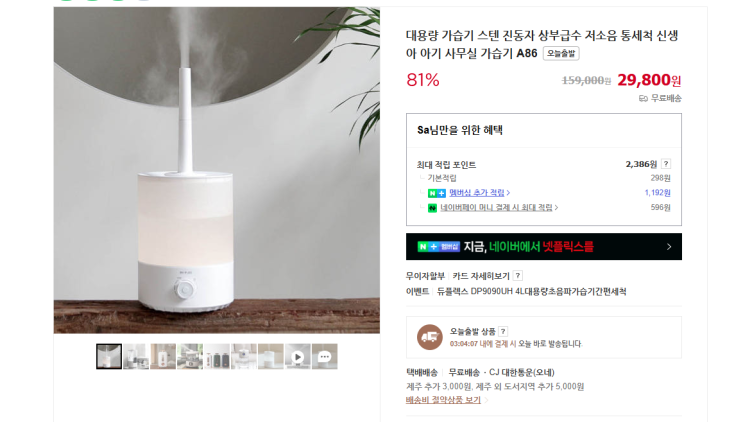The image size is (743, 422).
Task: Click the 오늘출발 badge beside the product title
Action: click(561, 54)
